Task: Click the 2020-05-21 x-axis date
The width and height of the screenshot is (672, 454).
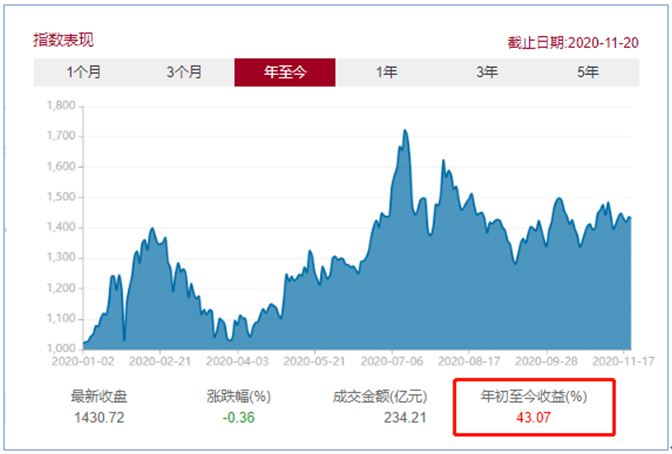Action: 314,361
